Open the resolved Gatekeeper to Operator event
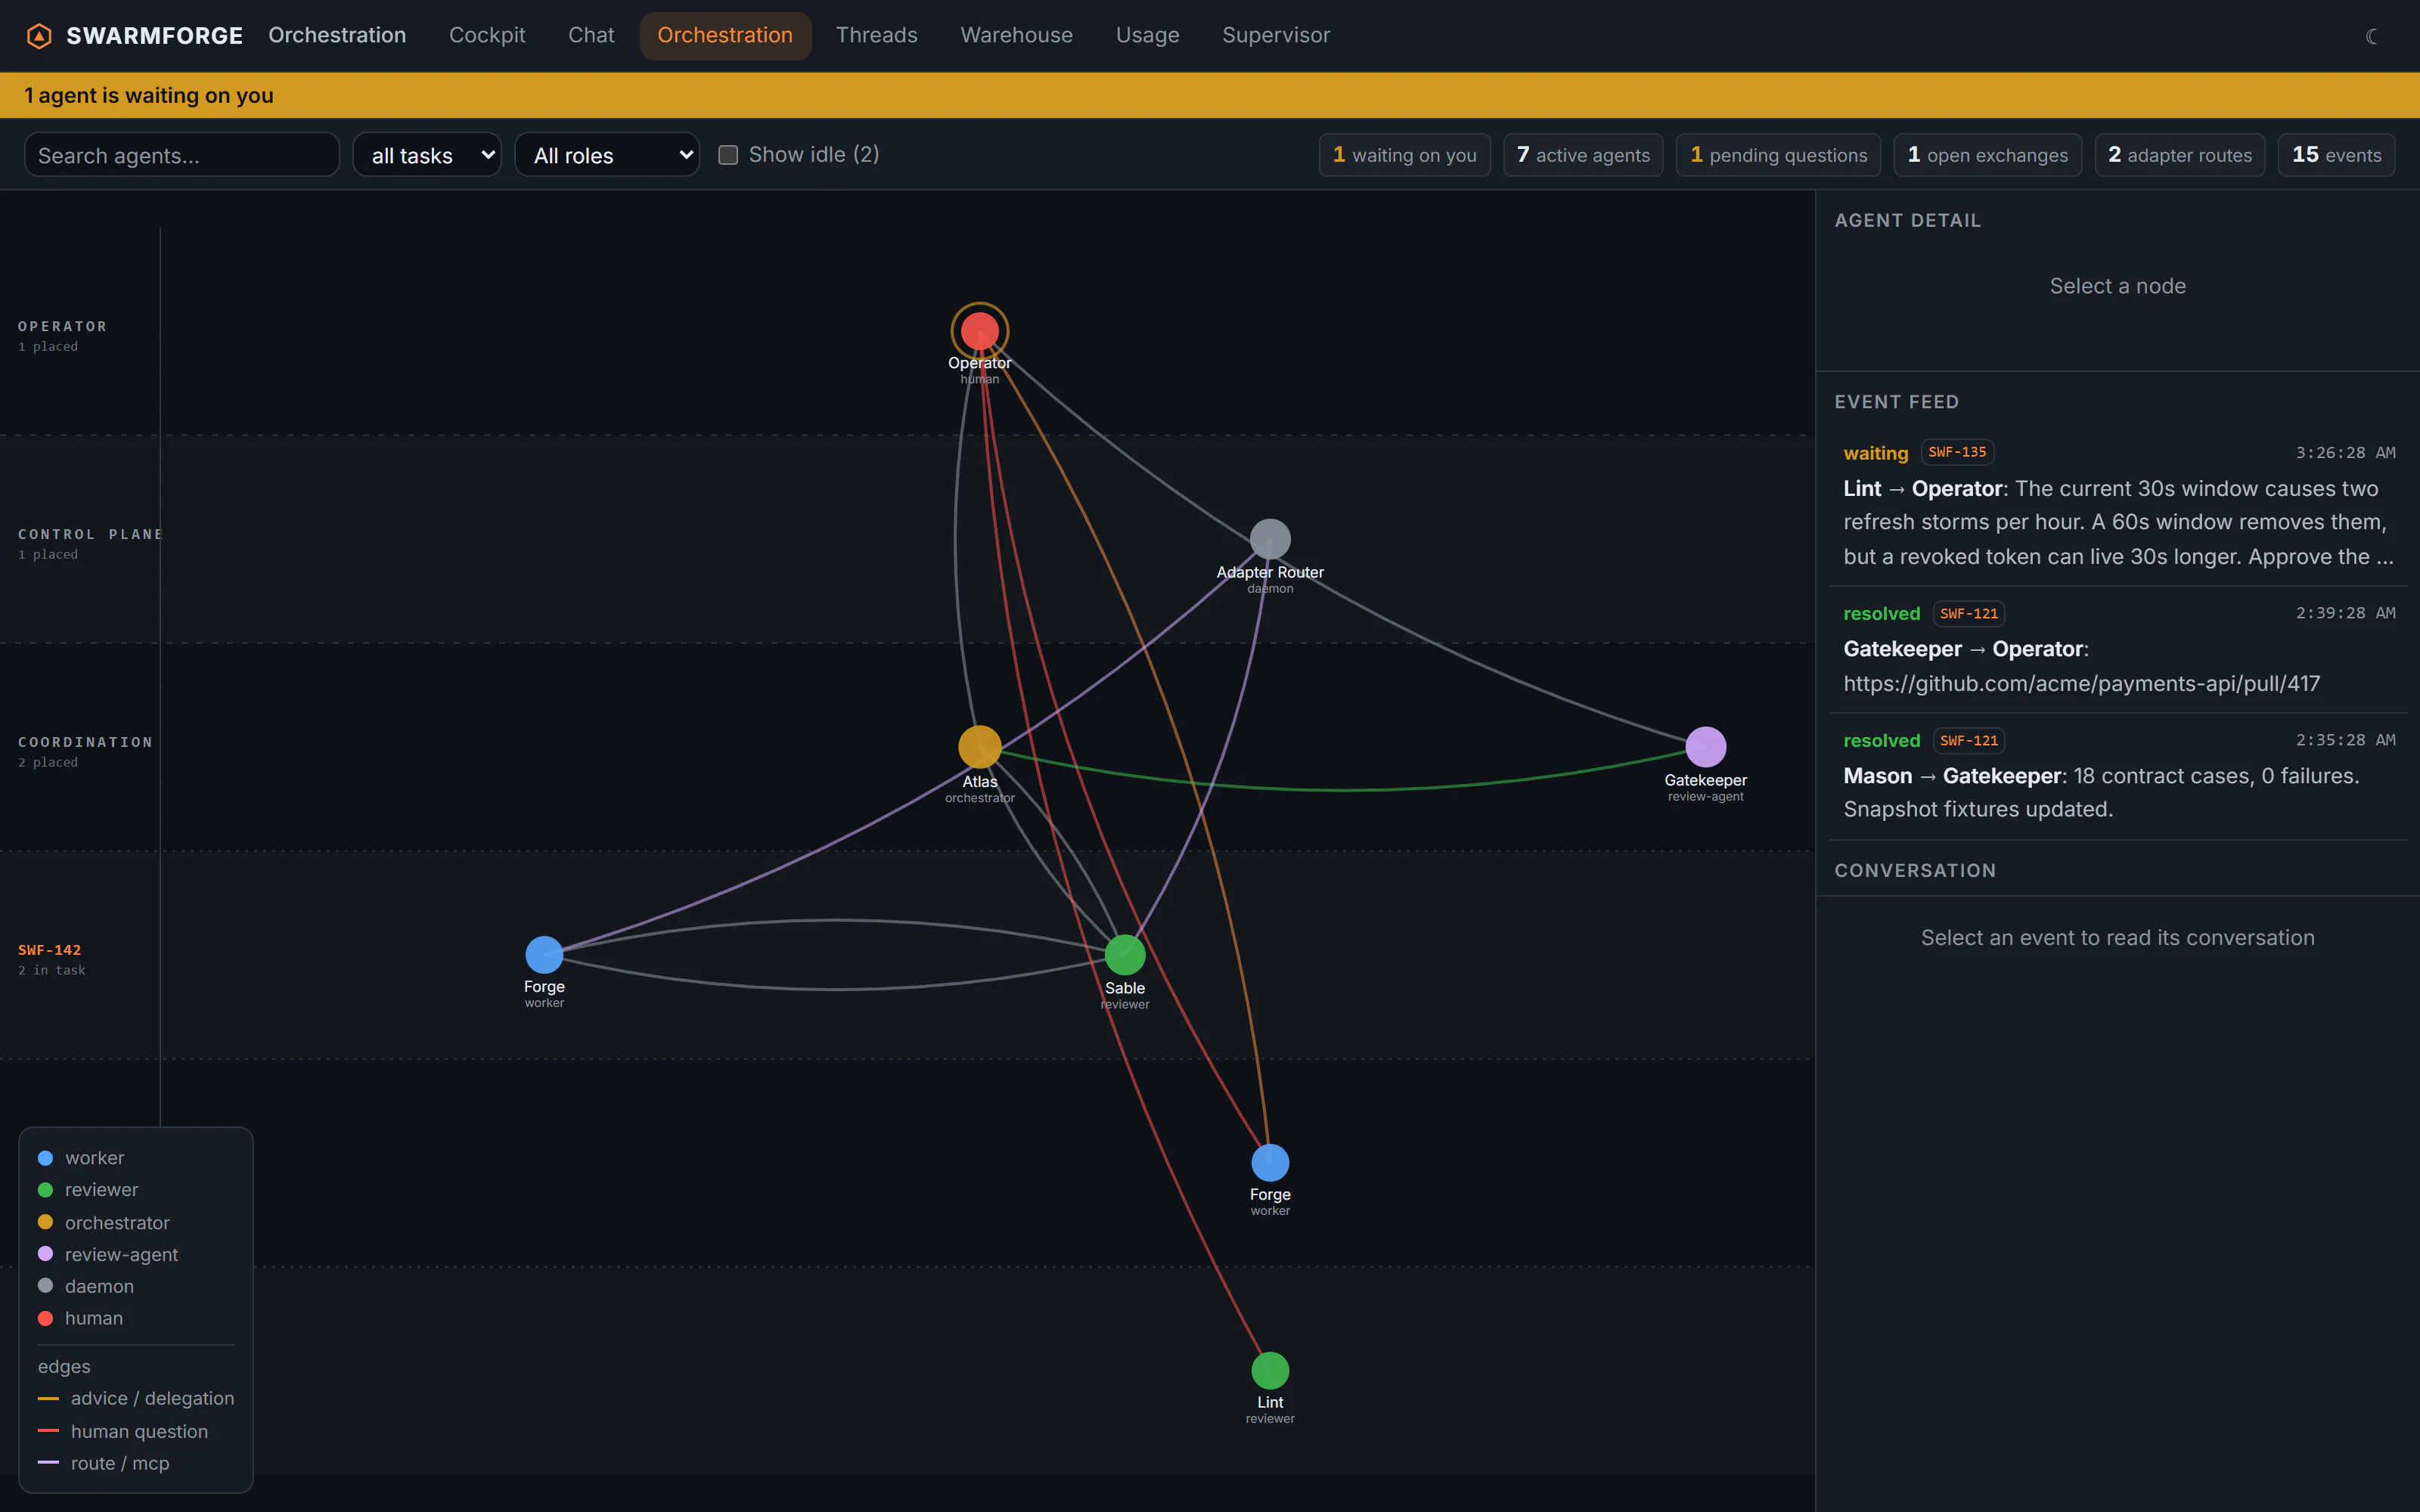The image size is (2420, 1512). coord(2118,649)
